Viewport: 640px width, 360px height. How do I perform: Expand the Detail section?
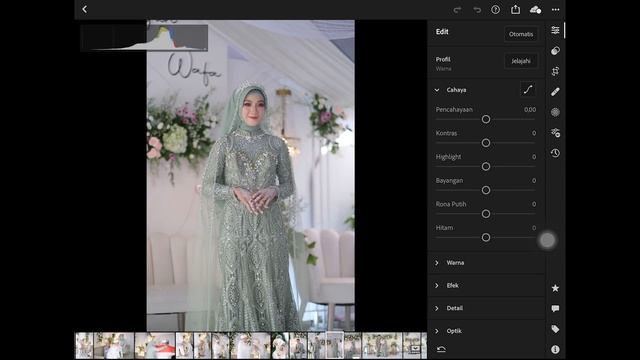pos(437,308)
